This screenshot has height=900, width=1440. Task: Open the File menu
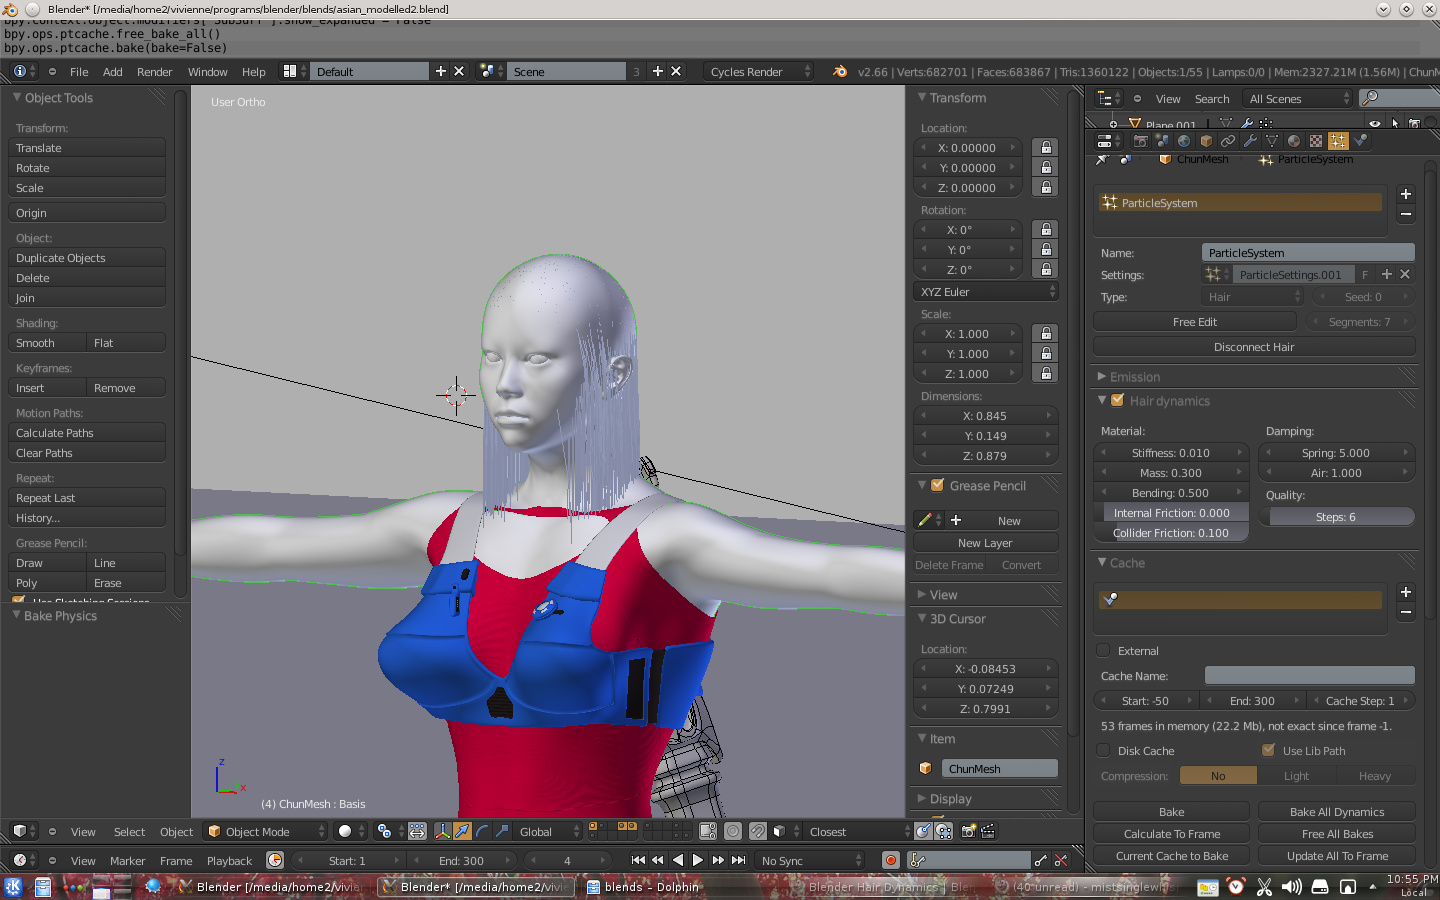79,72
